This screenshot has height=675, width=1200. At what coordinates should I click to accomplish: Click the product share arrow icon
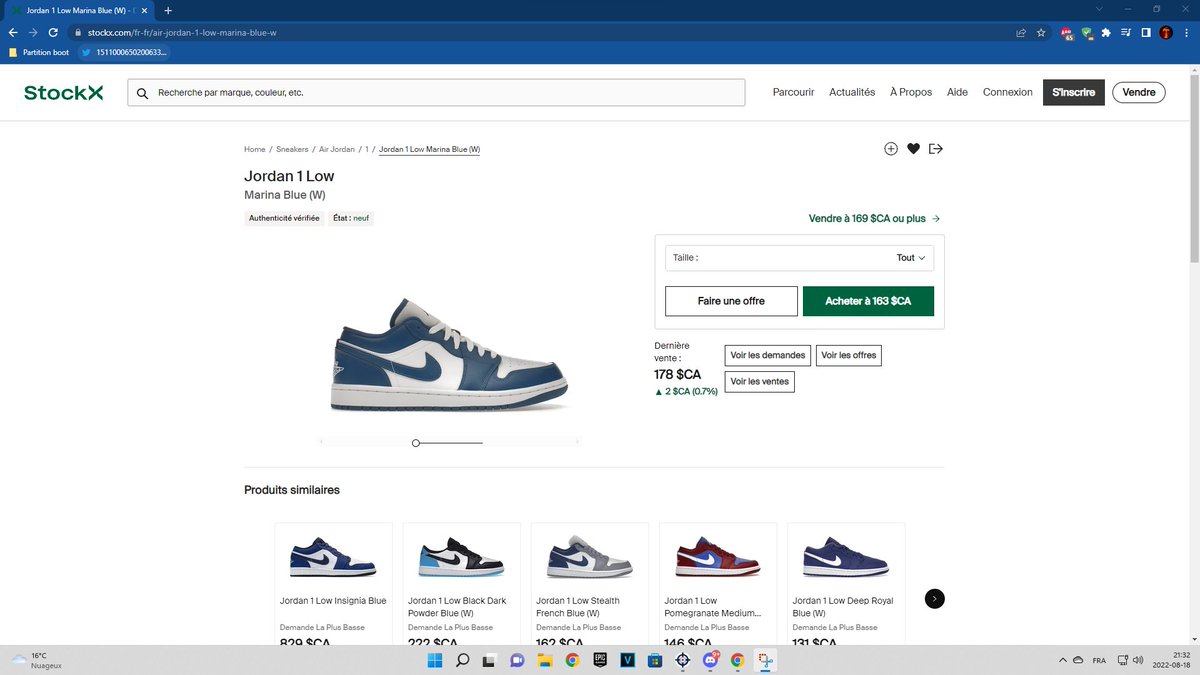tap(936, 149)
